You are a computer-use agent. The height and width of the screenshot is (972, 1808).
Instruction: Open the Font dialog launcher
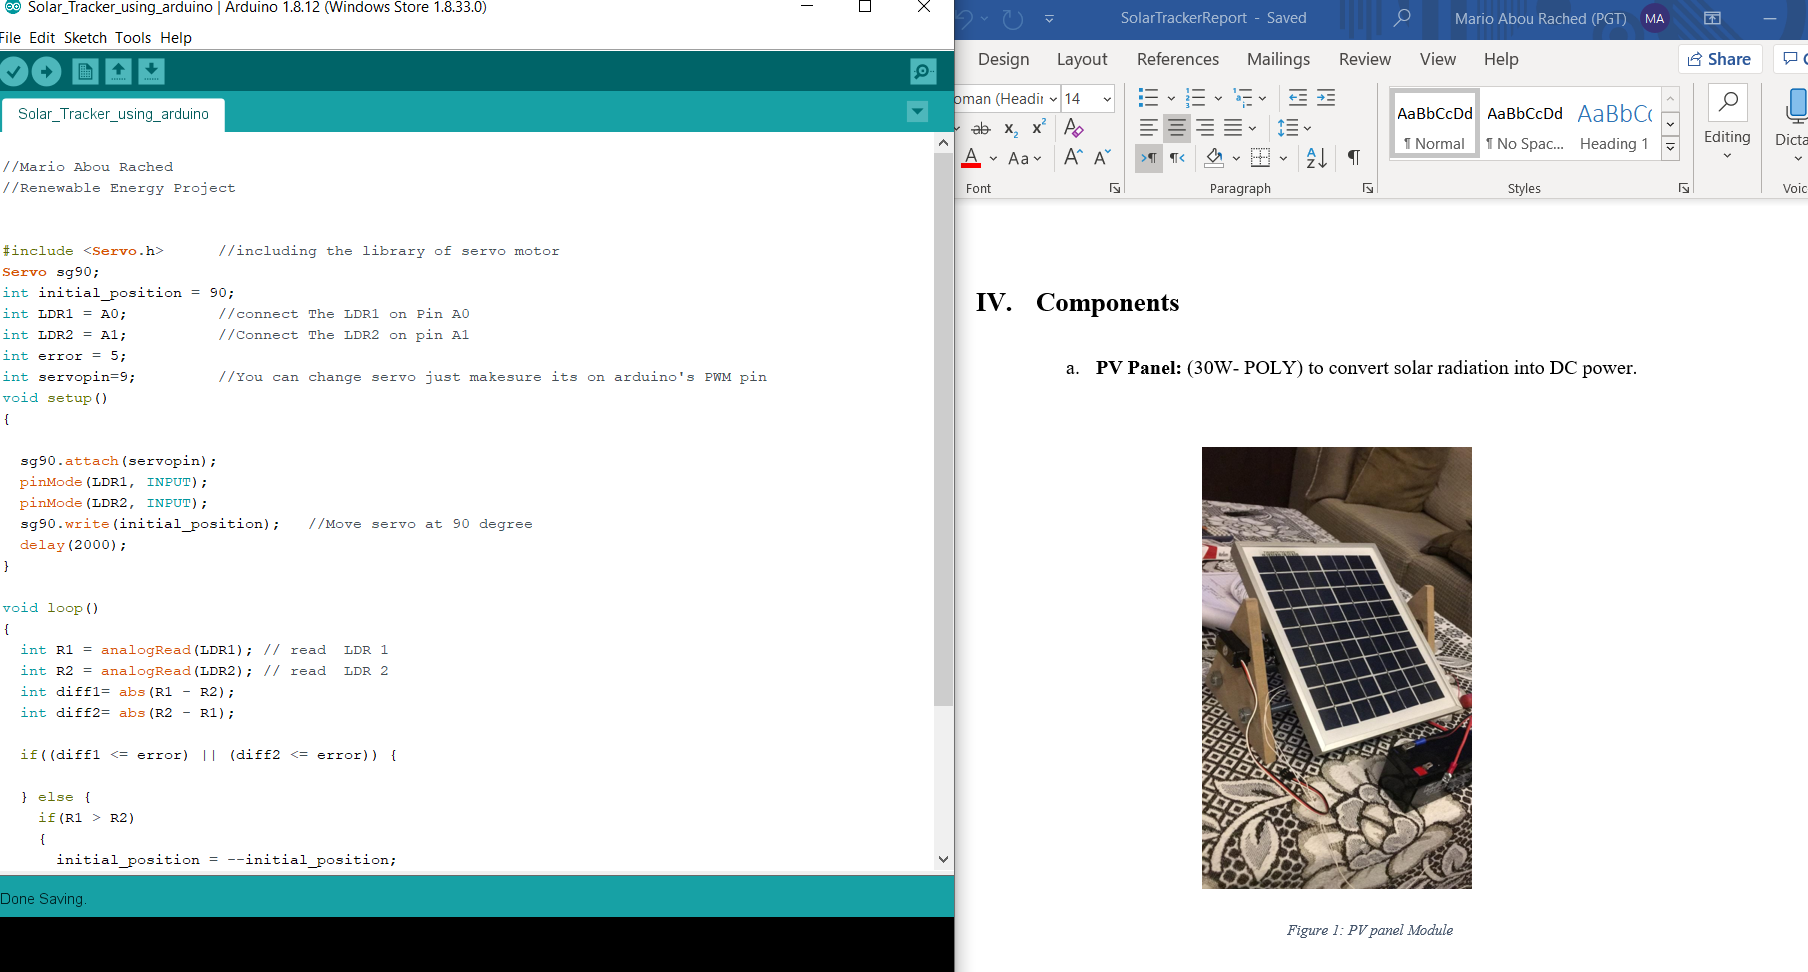[1114, 188]
